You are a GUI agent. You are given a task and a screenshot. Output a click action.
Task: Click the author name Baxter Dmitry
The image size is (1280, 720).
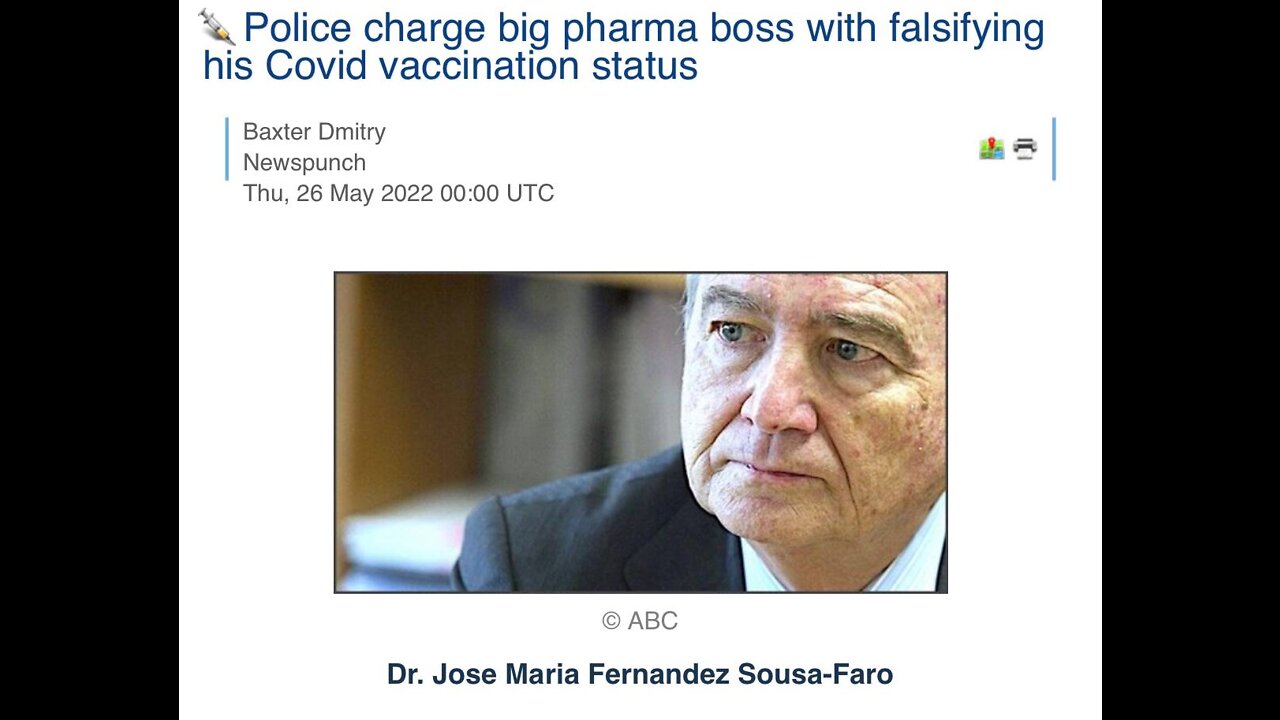[x=314, y=131]
